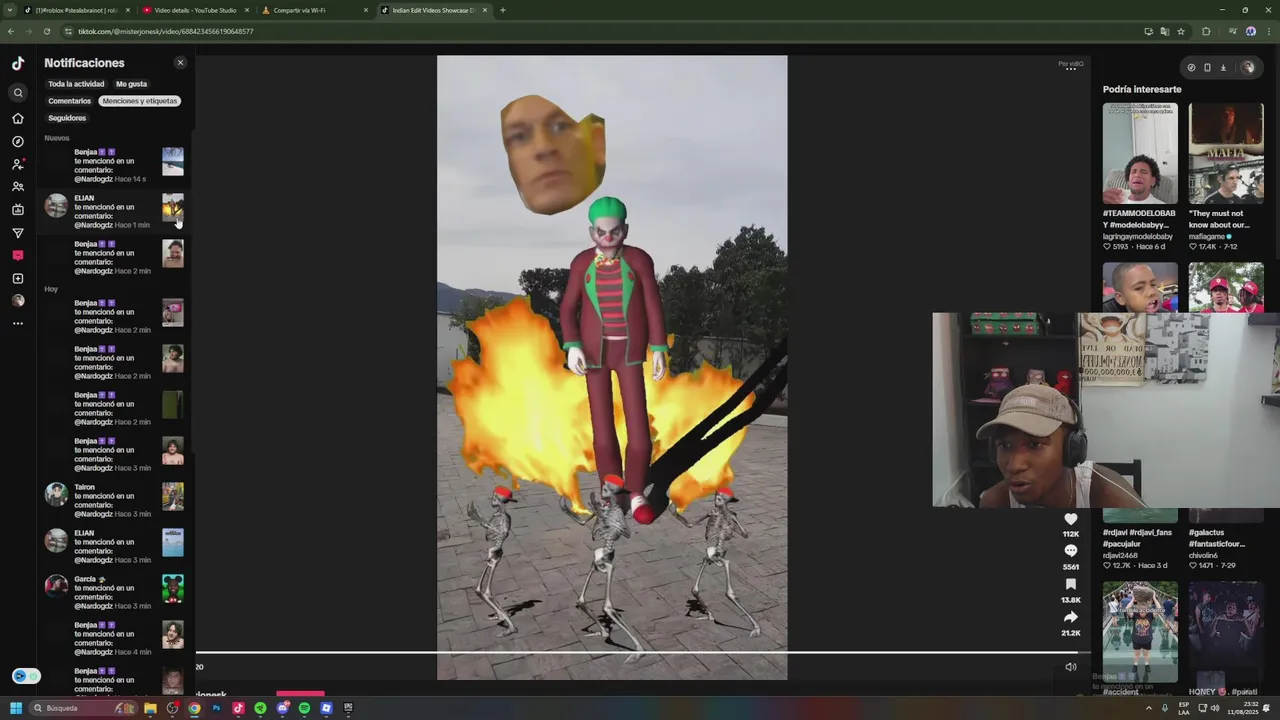Open the Windows Start menu
Image resolution: width=1280 pixels, height=720 pixels.
(x=16, y=708)
